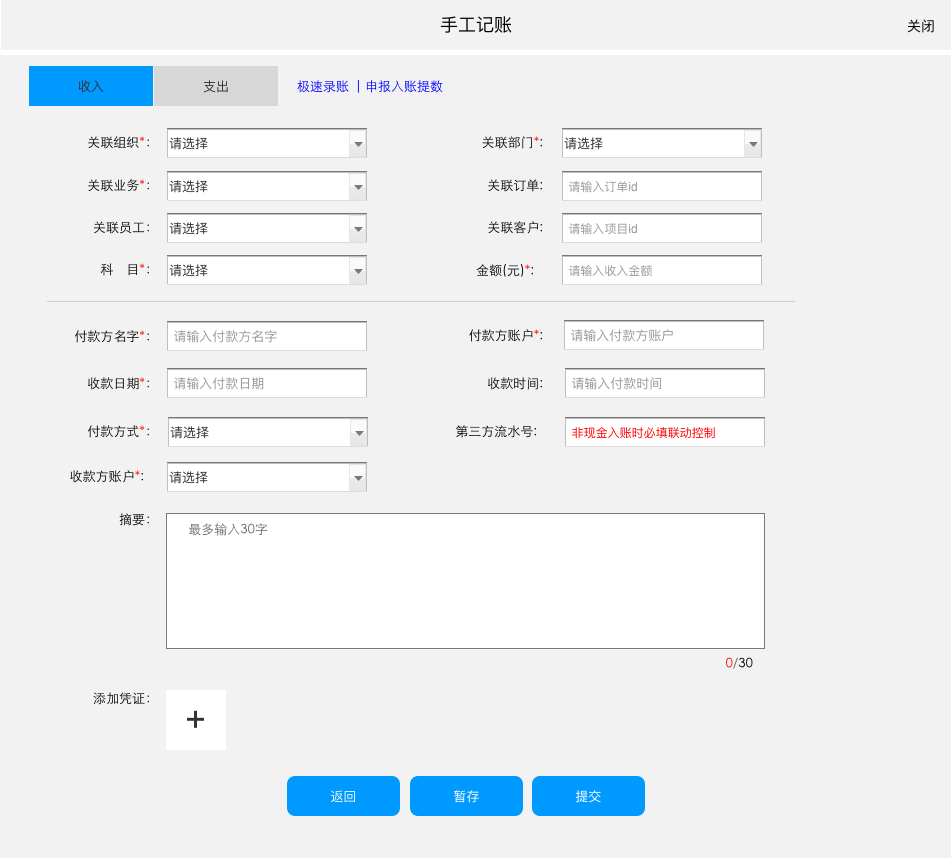Click the 金额(元) income amount field
The width and height of the screenshot is (951, 858).
(x=661, y=269)
